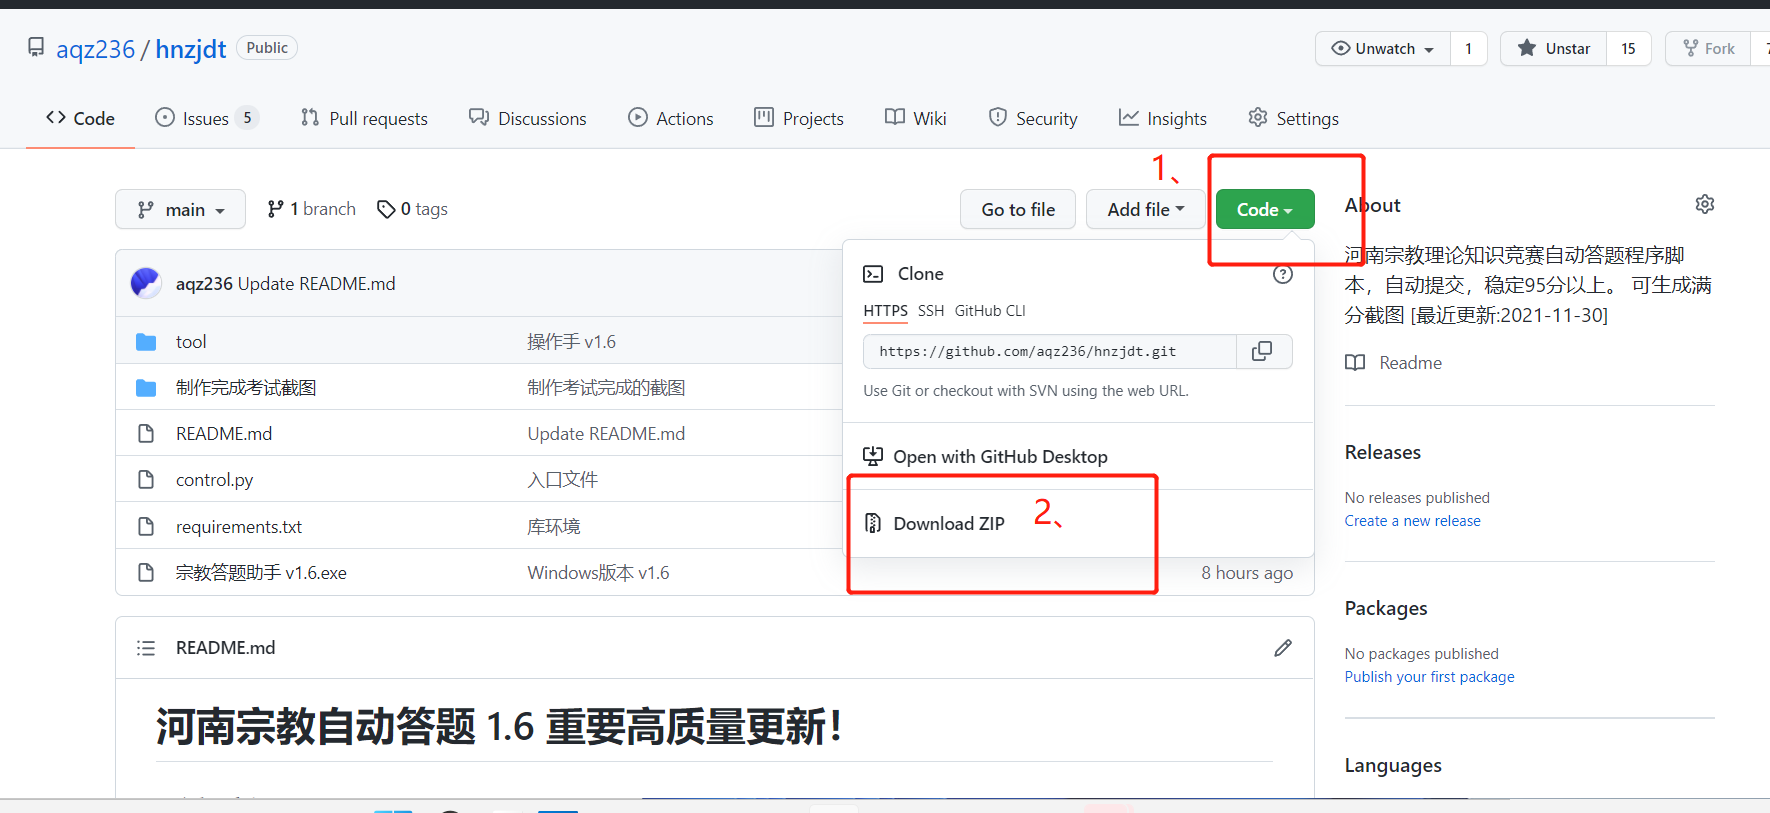This screenshot has height=813, width=1770.
Task: Open the aqz236 owner profile link
Action: (x=95, y=49)
